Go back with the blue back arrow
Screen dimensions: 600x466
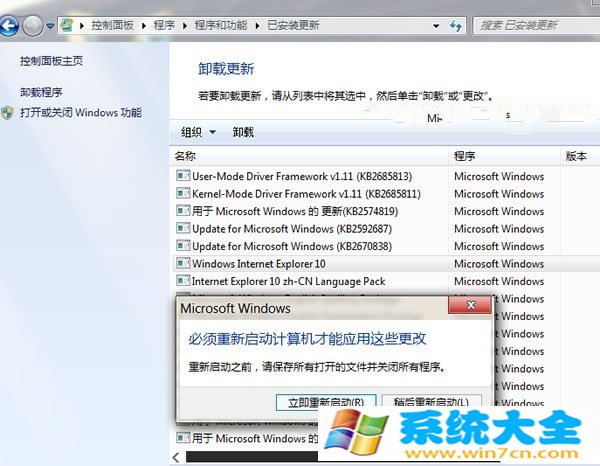pyautogui.click(x=8, y=26)
